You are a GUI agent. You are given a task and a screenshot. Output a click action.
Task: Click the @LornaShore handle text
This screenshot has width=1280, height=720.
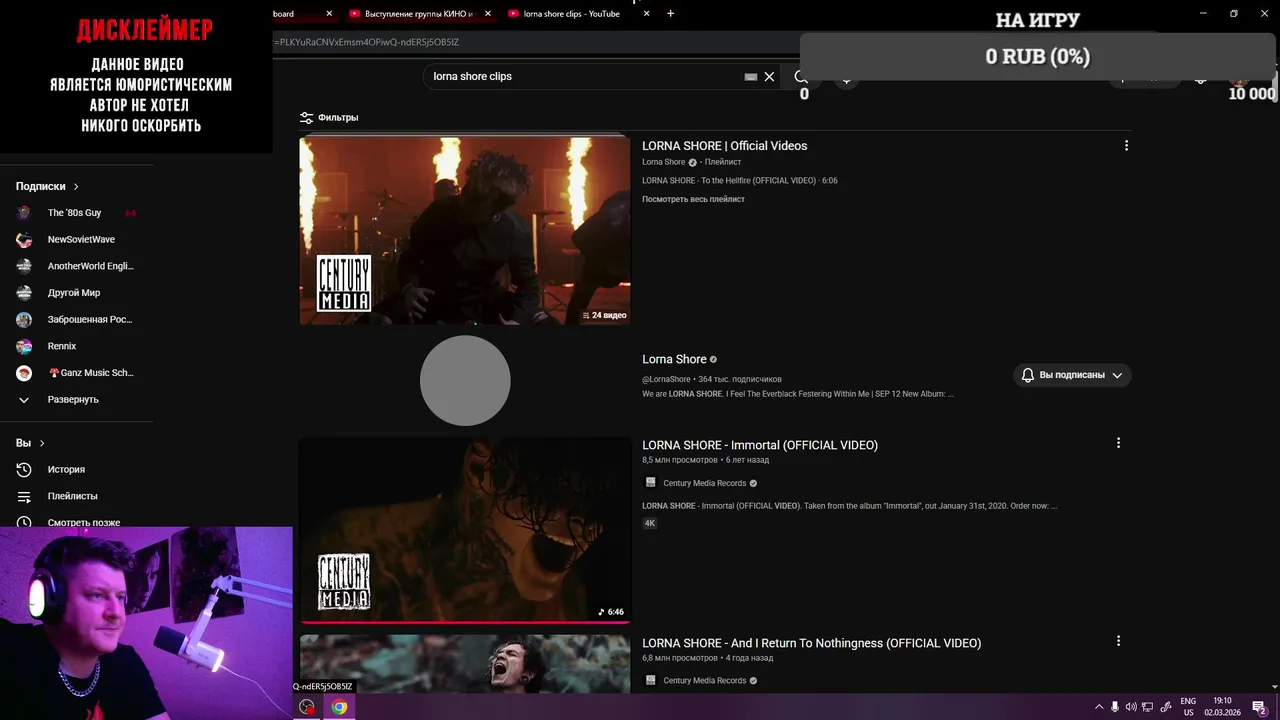(666, 380)
